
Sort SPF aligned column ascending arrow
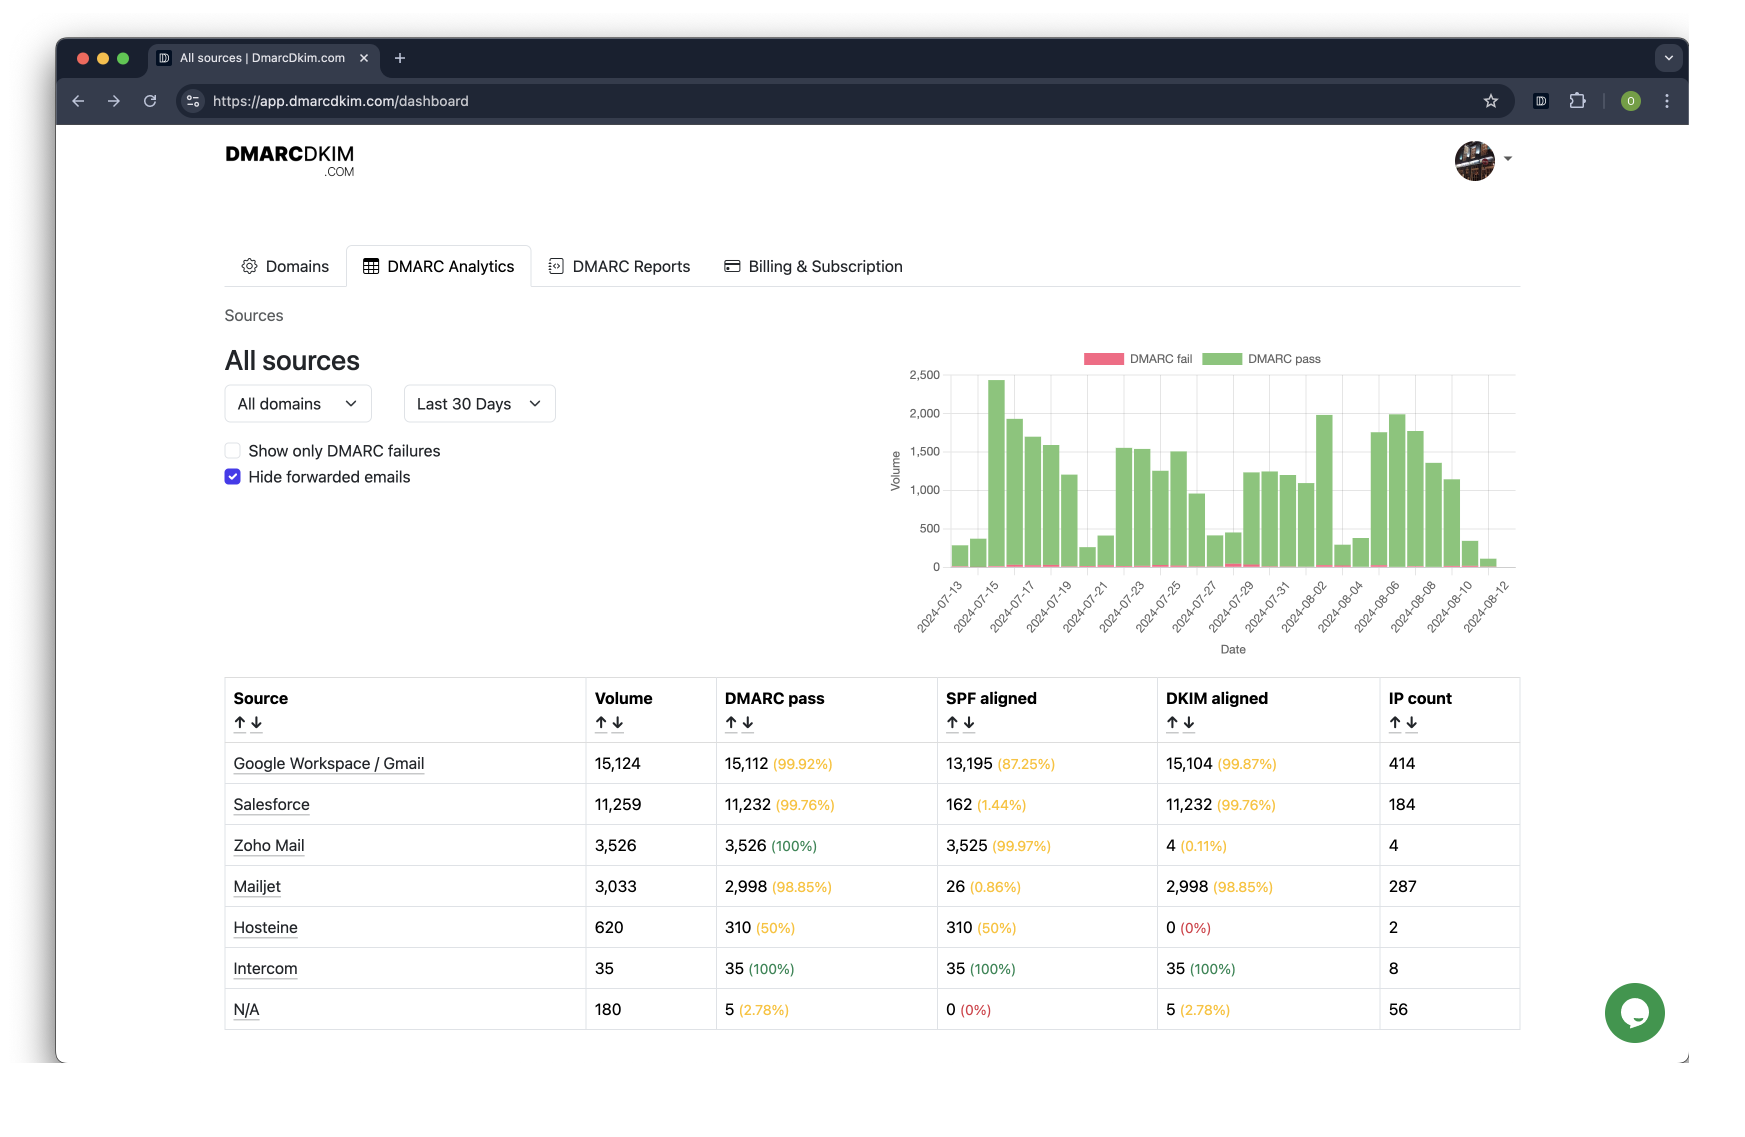tap(952, 723)
